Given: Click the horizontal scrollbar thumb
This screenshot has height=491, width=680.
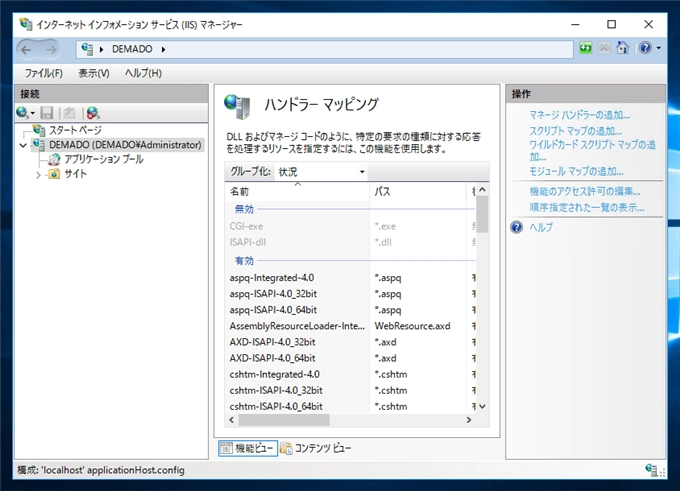Looking at the screenshot, I should [284, 420].
